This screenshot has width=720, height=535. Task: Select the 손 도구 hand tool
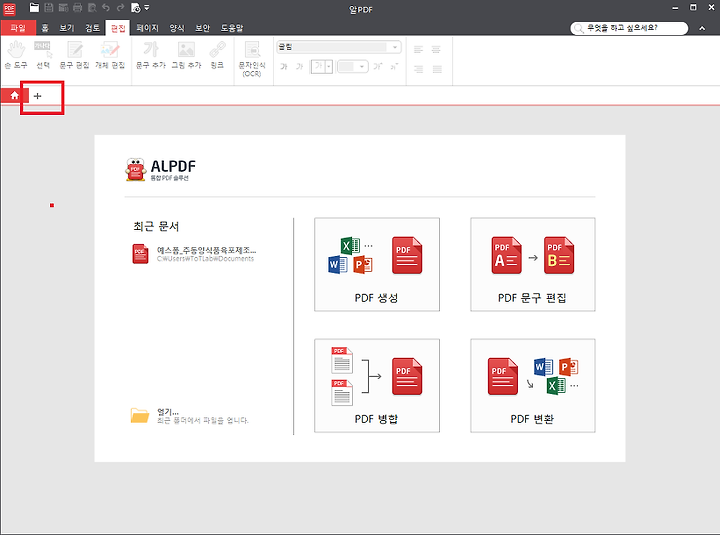(x=16, y=55)
